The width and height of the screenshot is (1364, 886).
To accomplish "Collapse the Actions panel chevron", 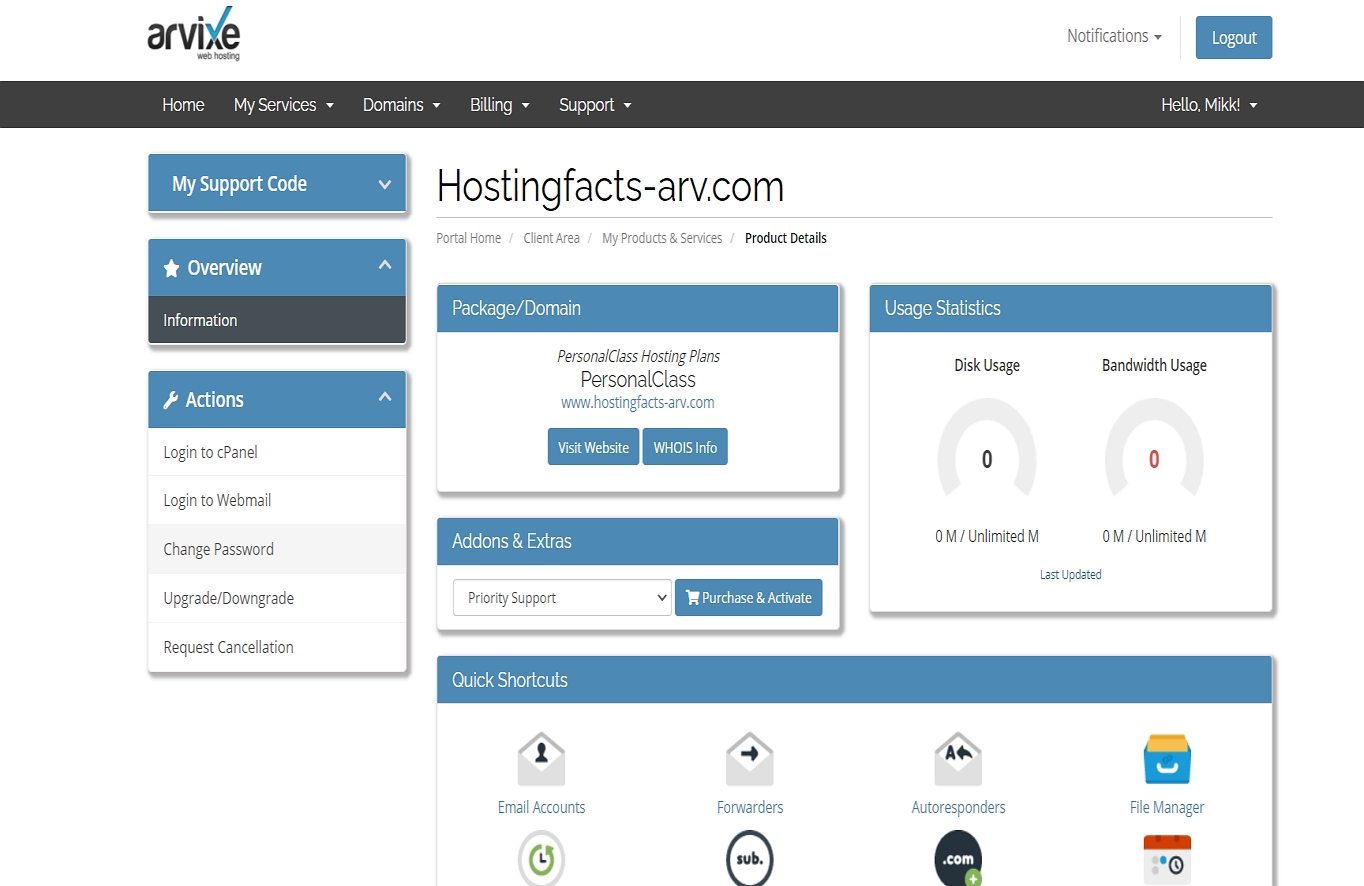I will [x=385, y=397].
